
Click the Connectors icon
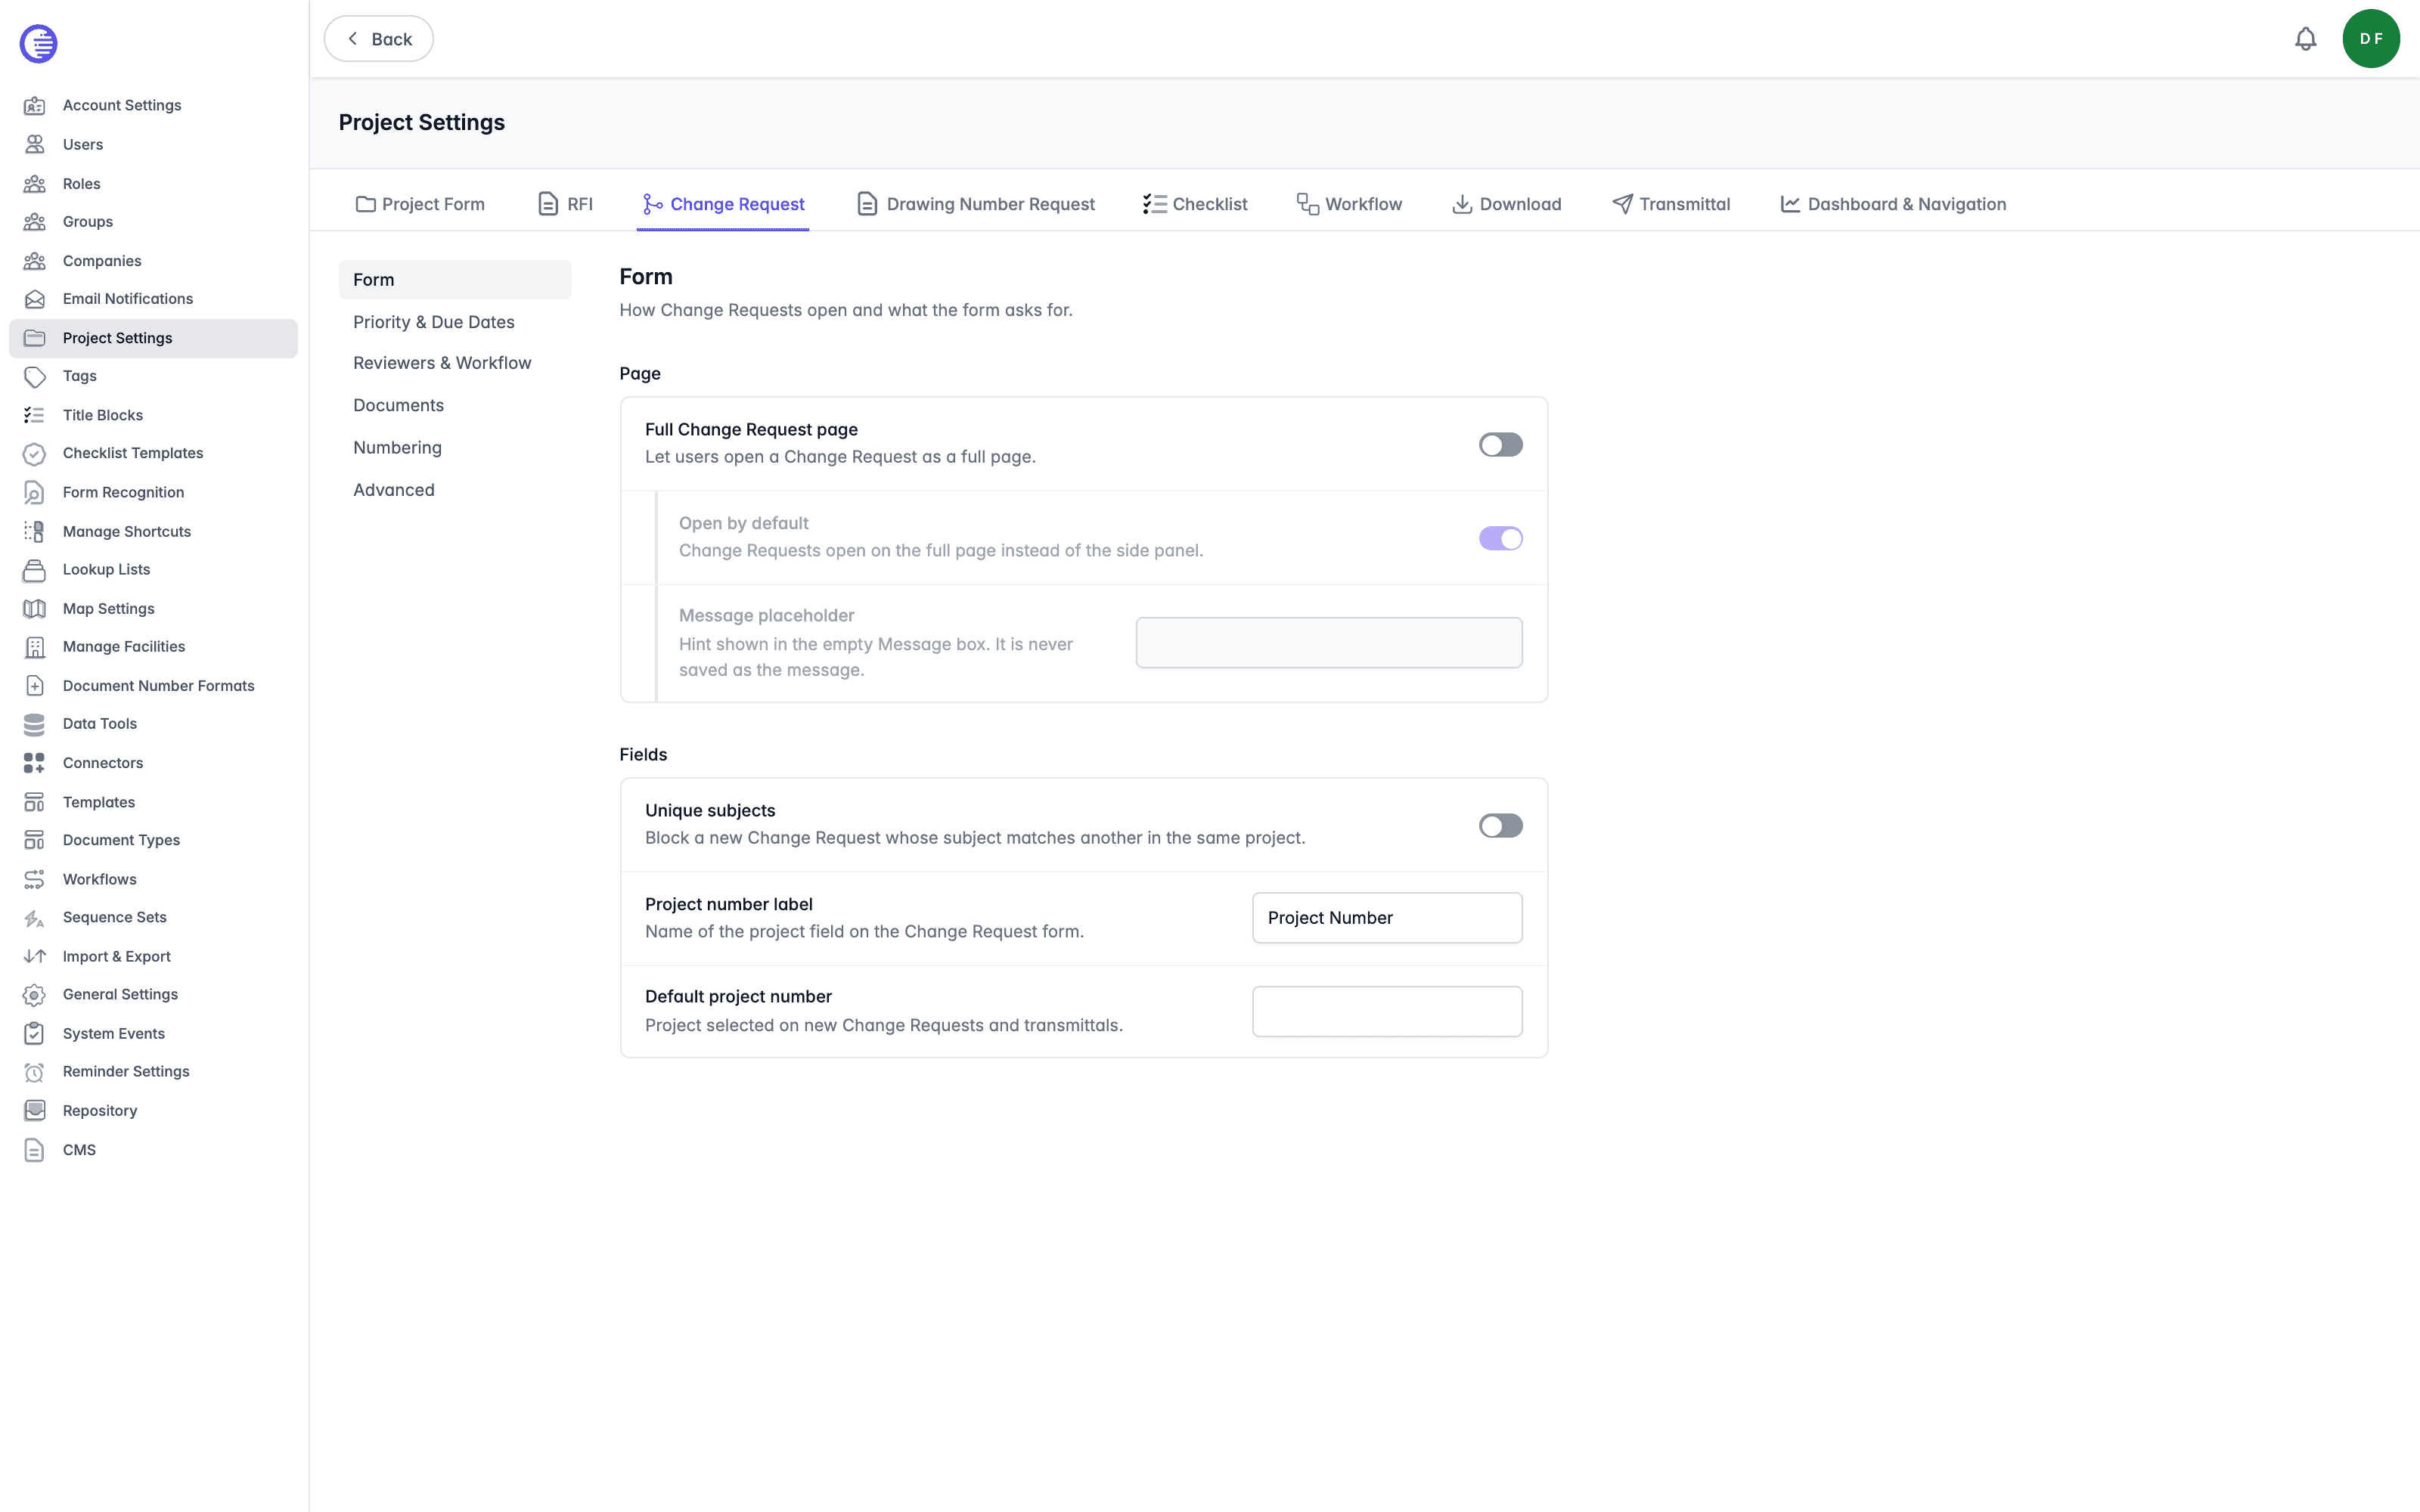[35, 763]
